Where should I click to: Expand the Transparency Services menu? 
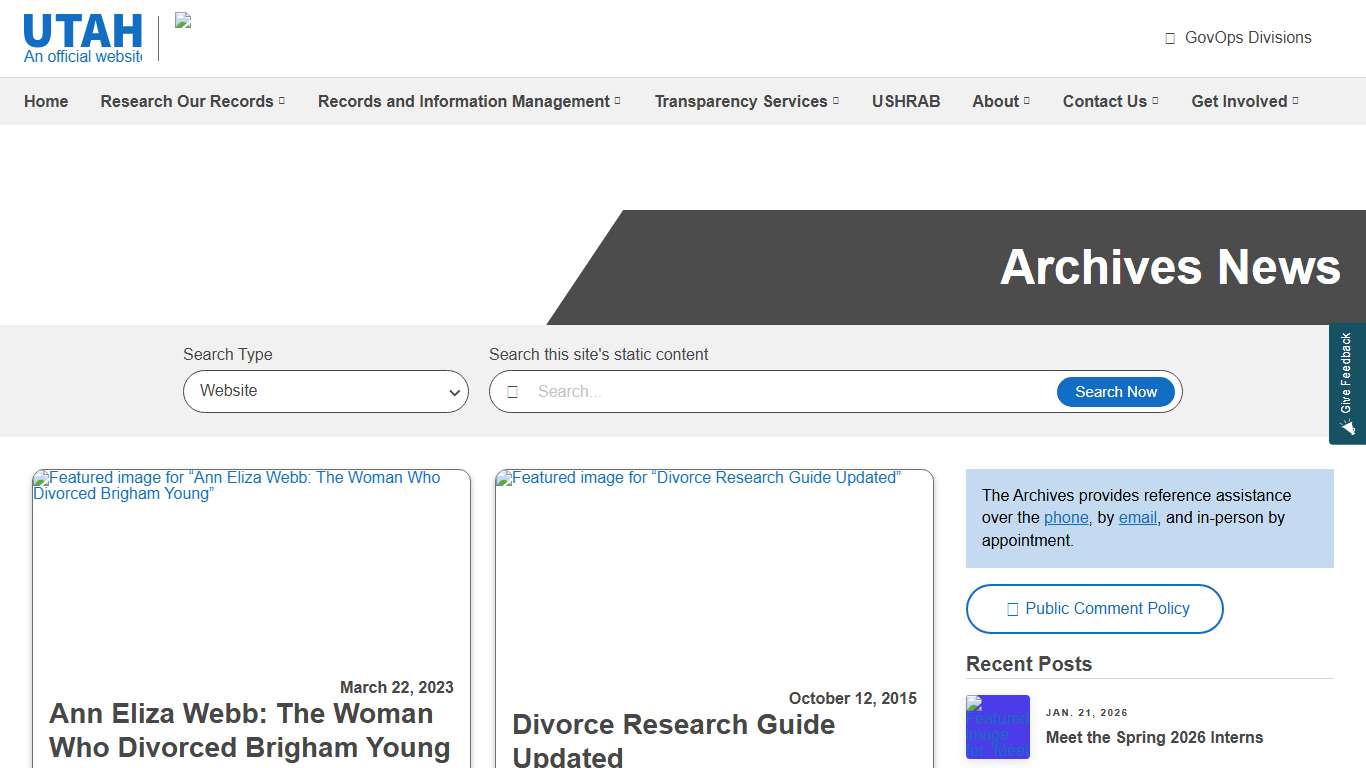(746, 101)
